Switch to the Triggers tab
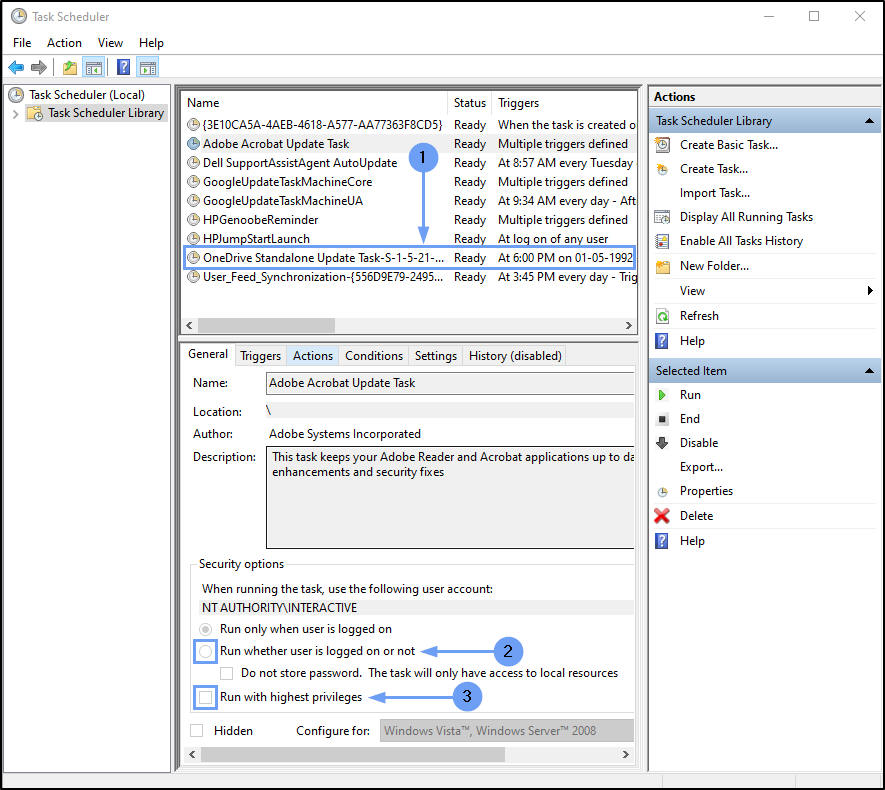This screenshot has height=790, width=885. pyautogui.click(x=260, y=356)
